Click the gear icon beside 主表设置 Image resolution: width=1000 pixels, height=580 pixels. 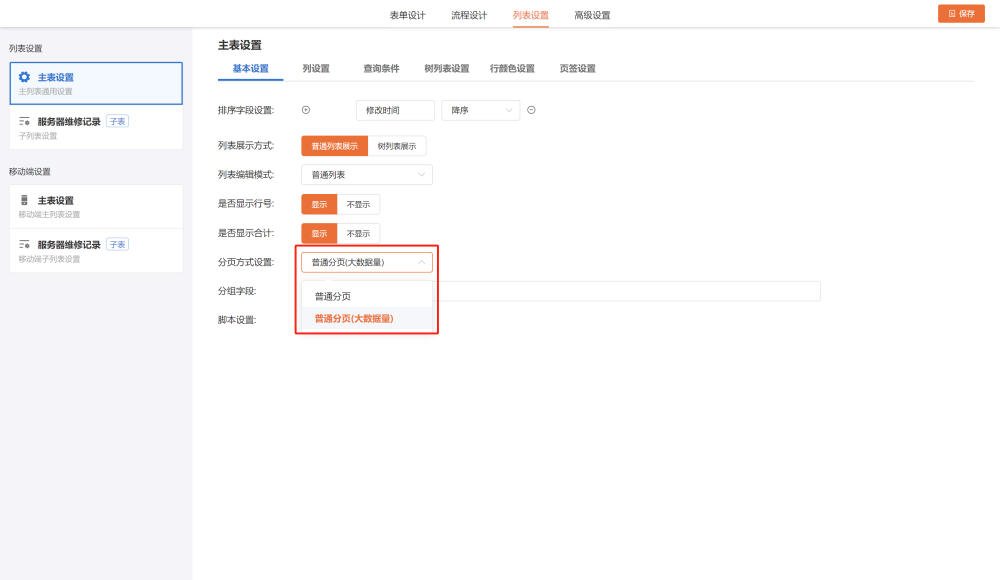pyautogui.click(x=25, y=77)
